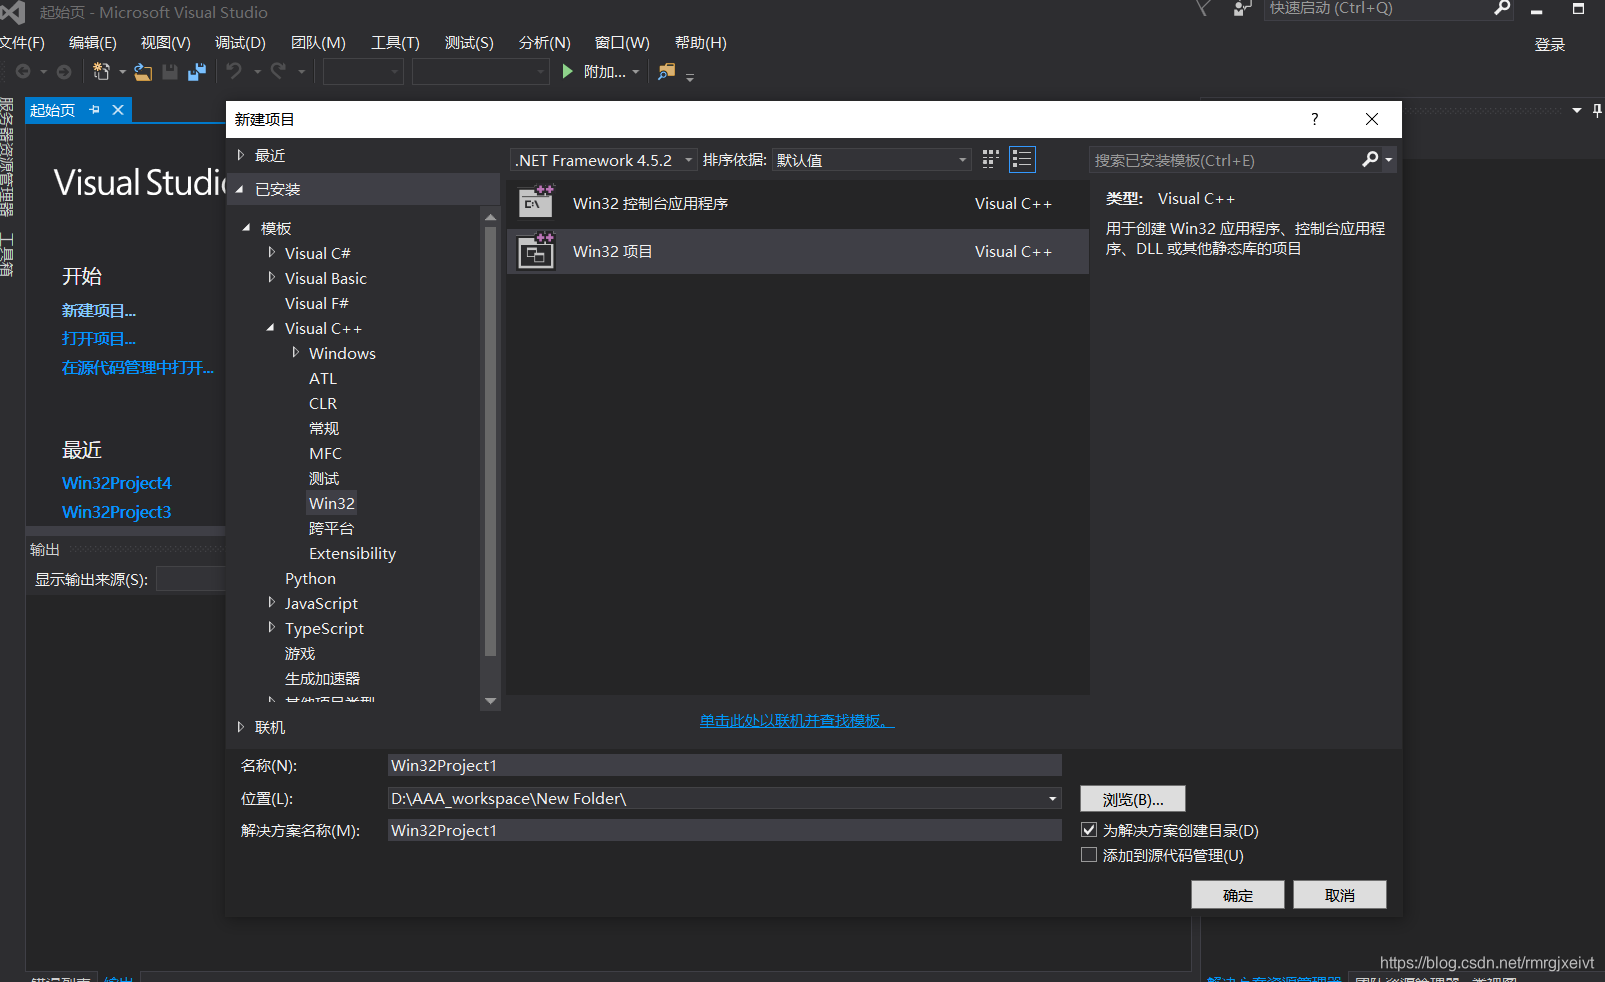1605x982 pixels.
Task: Click the Sign in (登录) link
Action: point(1549,44)
